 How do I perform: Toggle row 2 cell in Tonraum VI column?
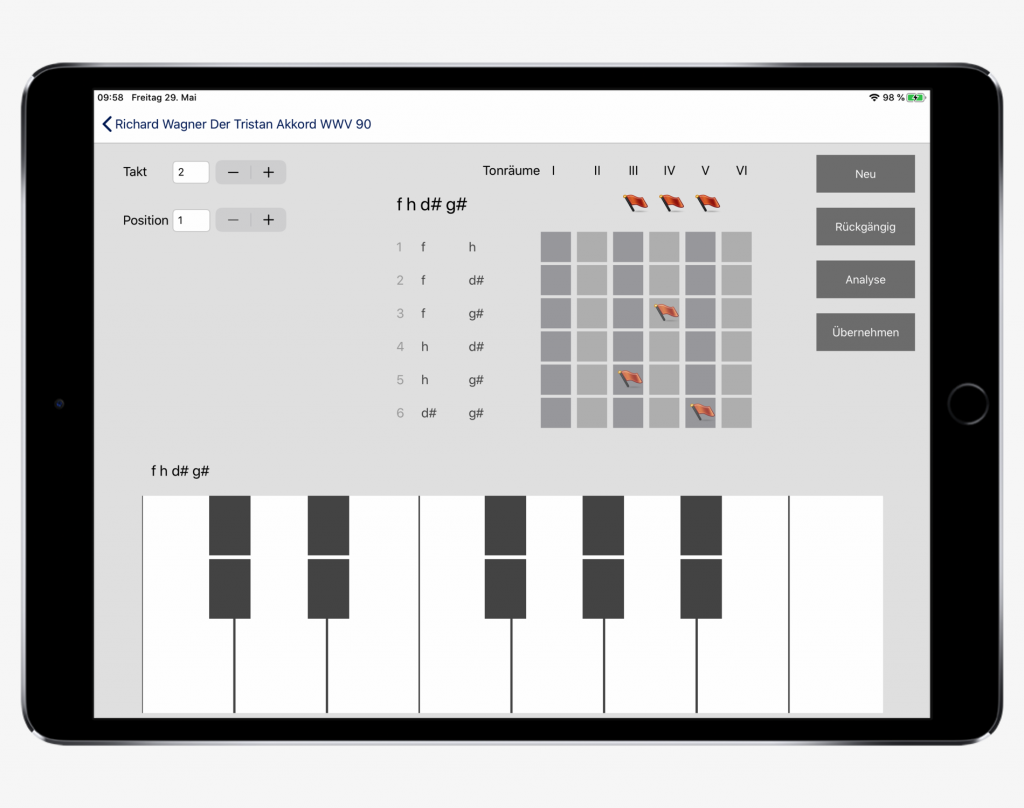tap(736, 280)
